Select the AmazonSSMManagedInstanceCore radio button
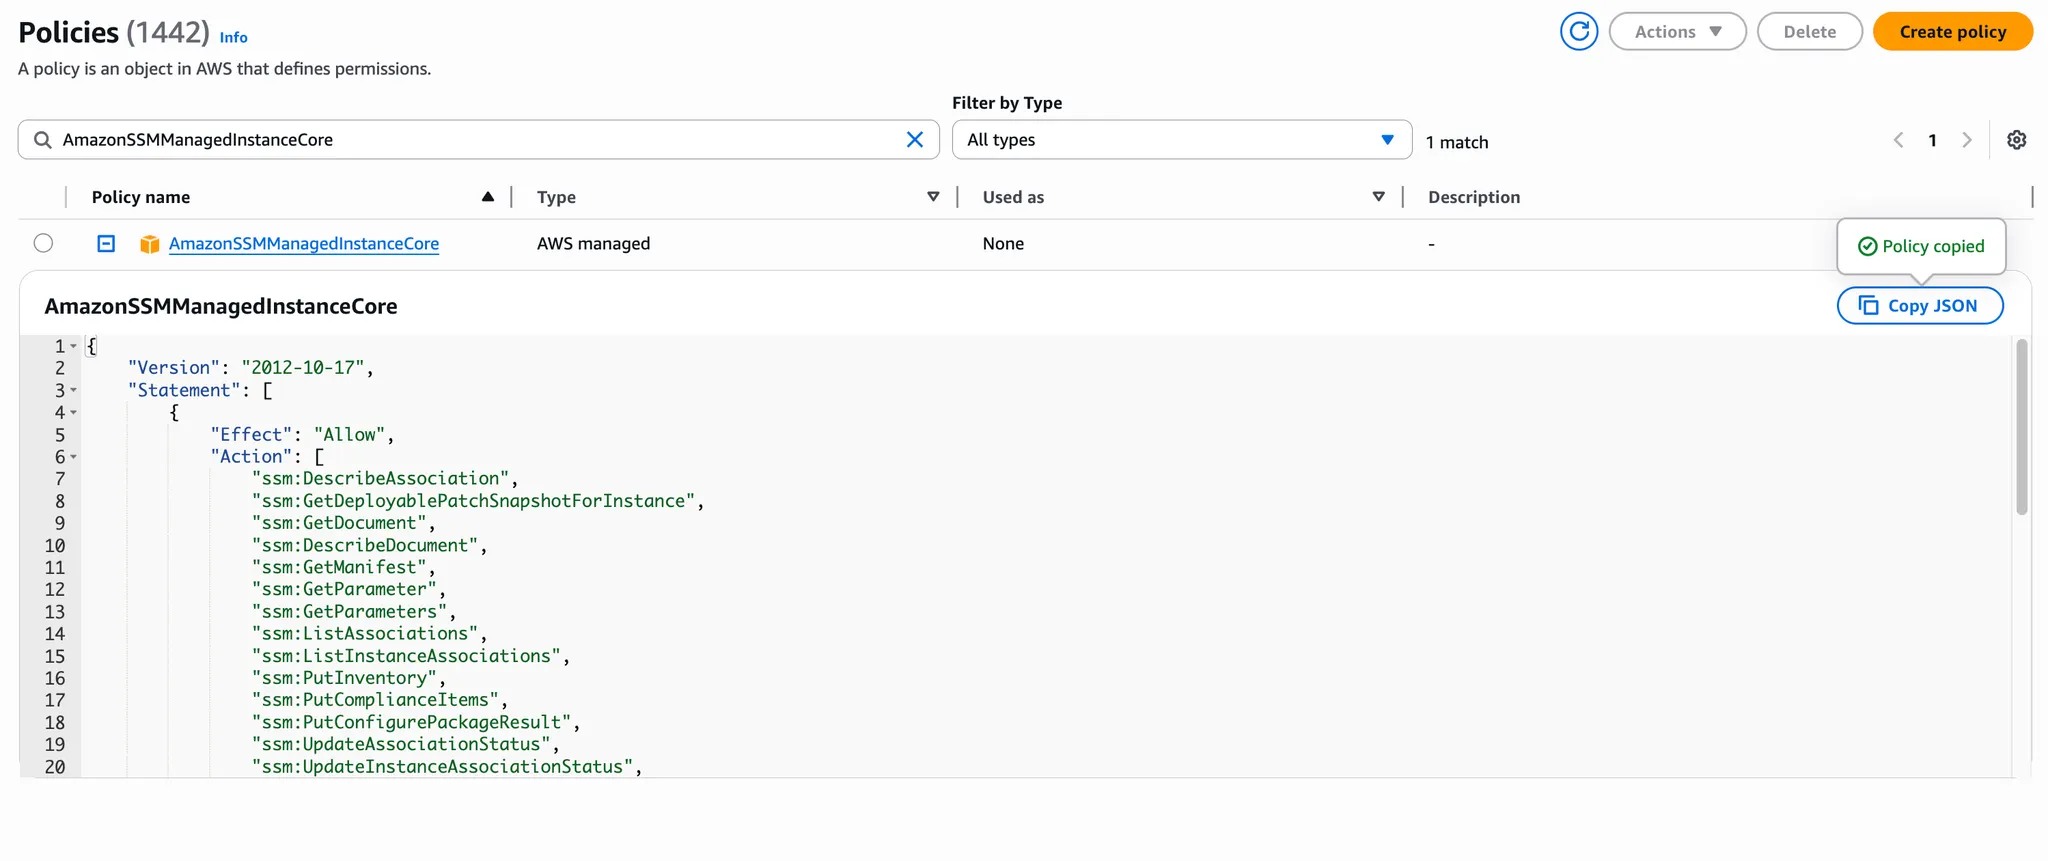 pos(43,243)
